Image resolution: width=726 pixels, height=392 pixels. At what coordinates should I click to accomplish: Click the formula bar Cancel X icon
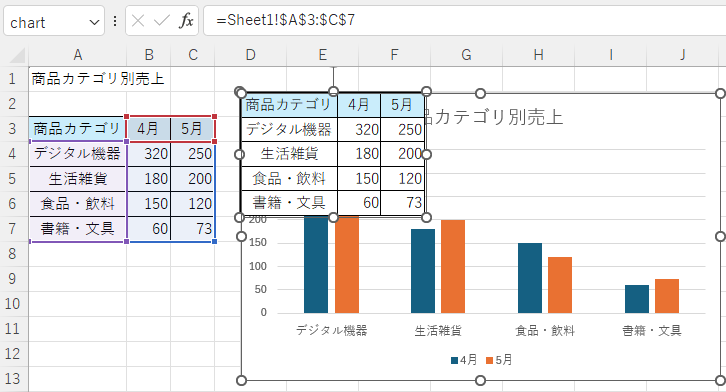(138, 21)
